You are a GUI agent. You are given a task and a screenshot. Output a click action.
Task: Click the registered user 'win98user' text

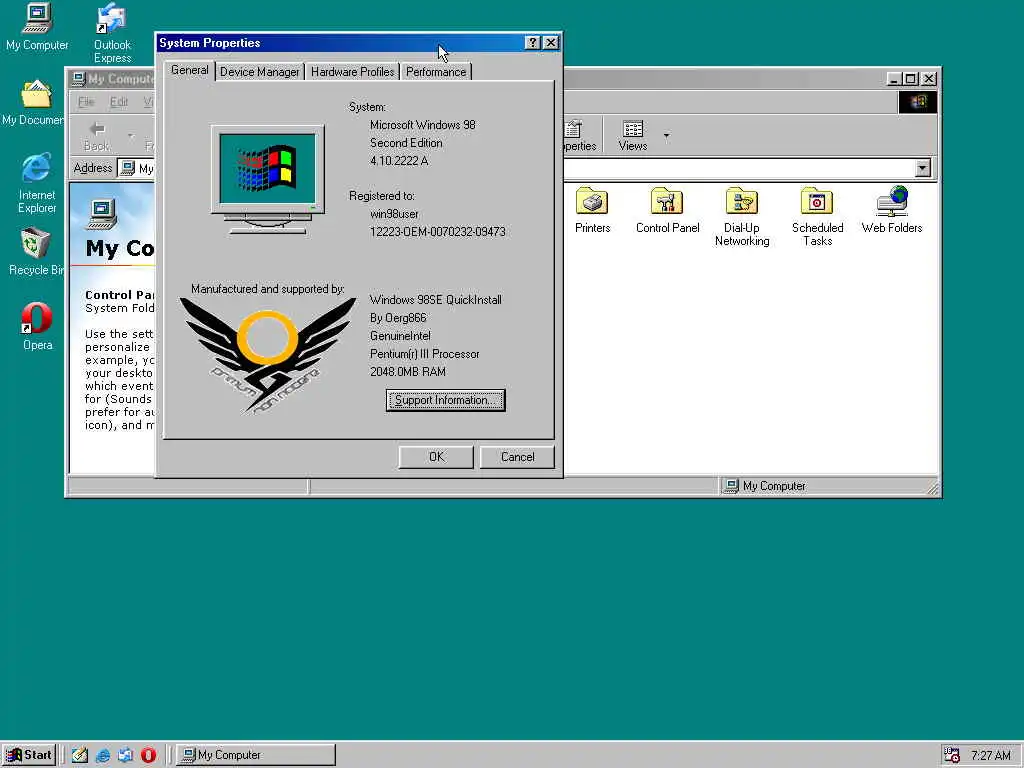coord(394,214)
